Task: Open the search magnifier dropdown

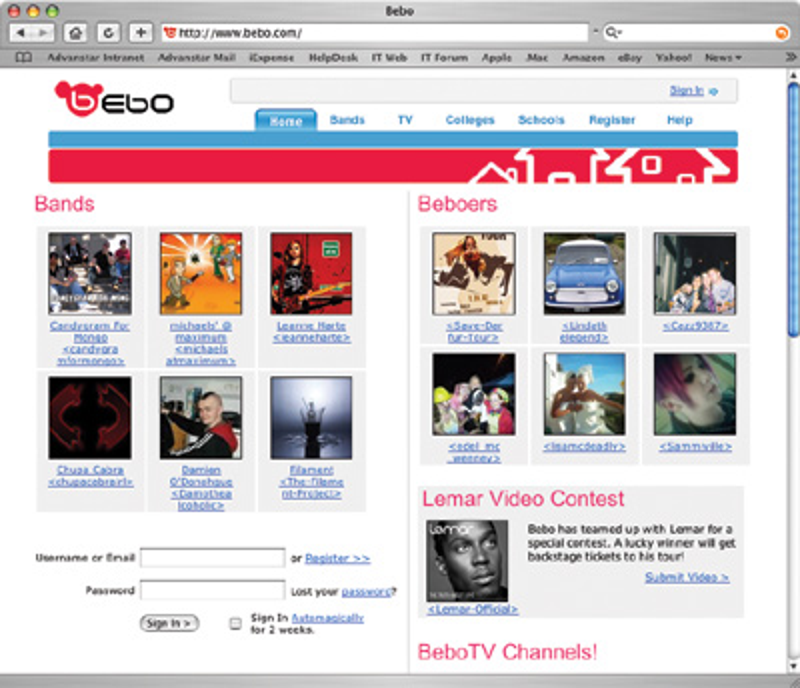Action: (613, 33)
